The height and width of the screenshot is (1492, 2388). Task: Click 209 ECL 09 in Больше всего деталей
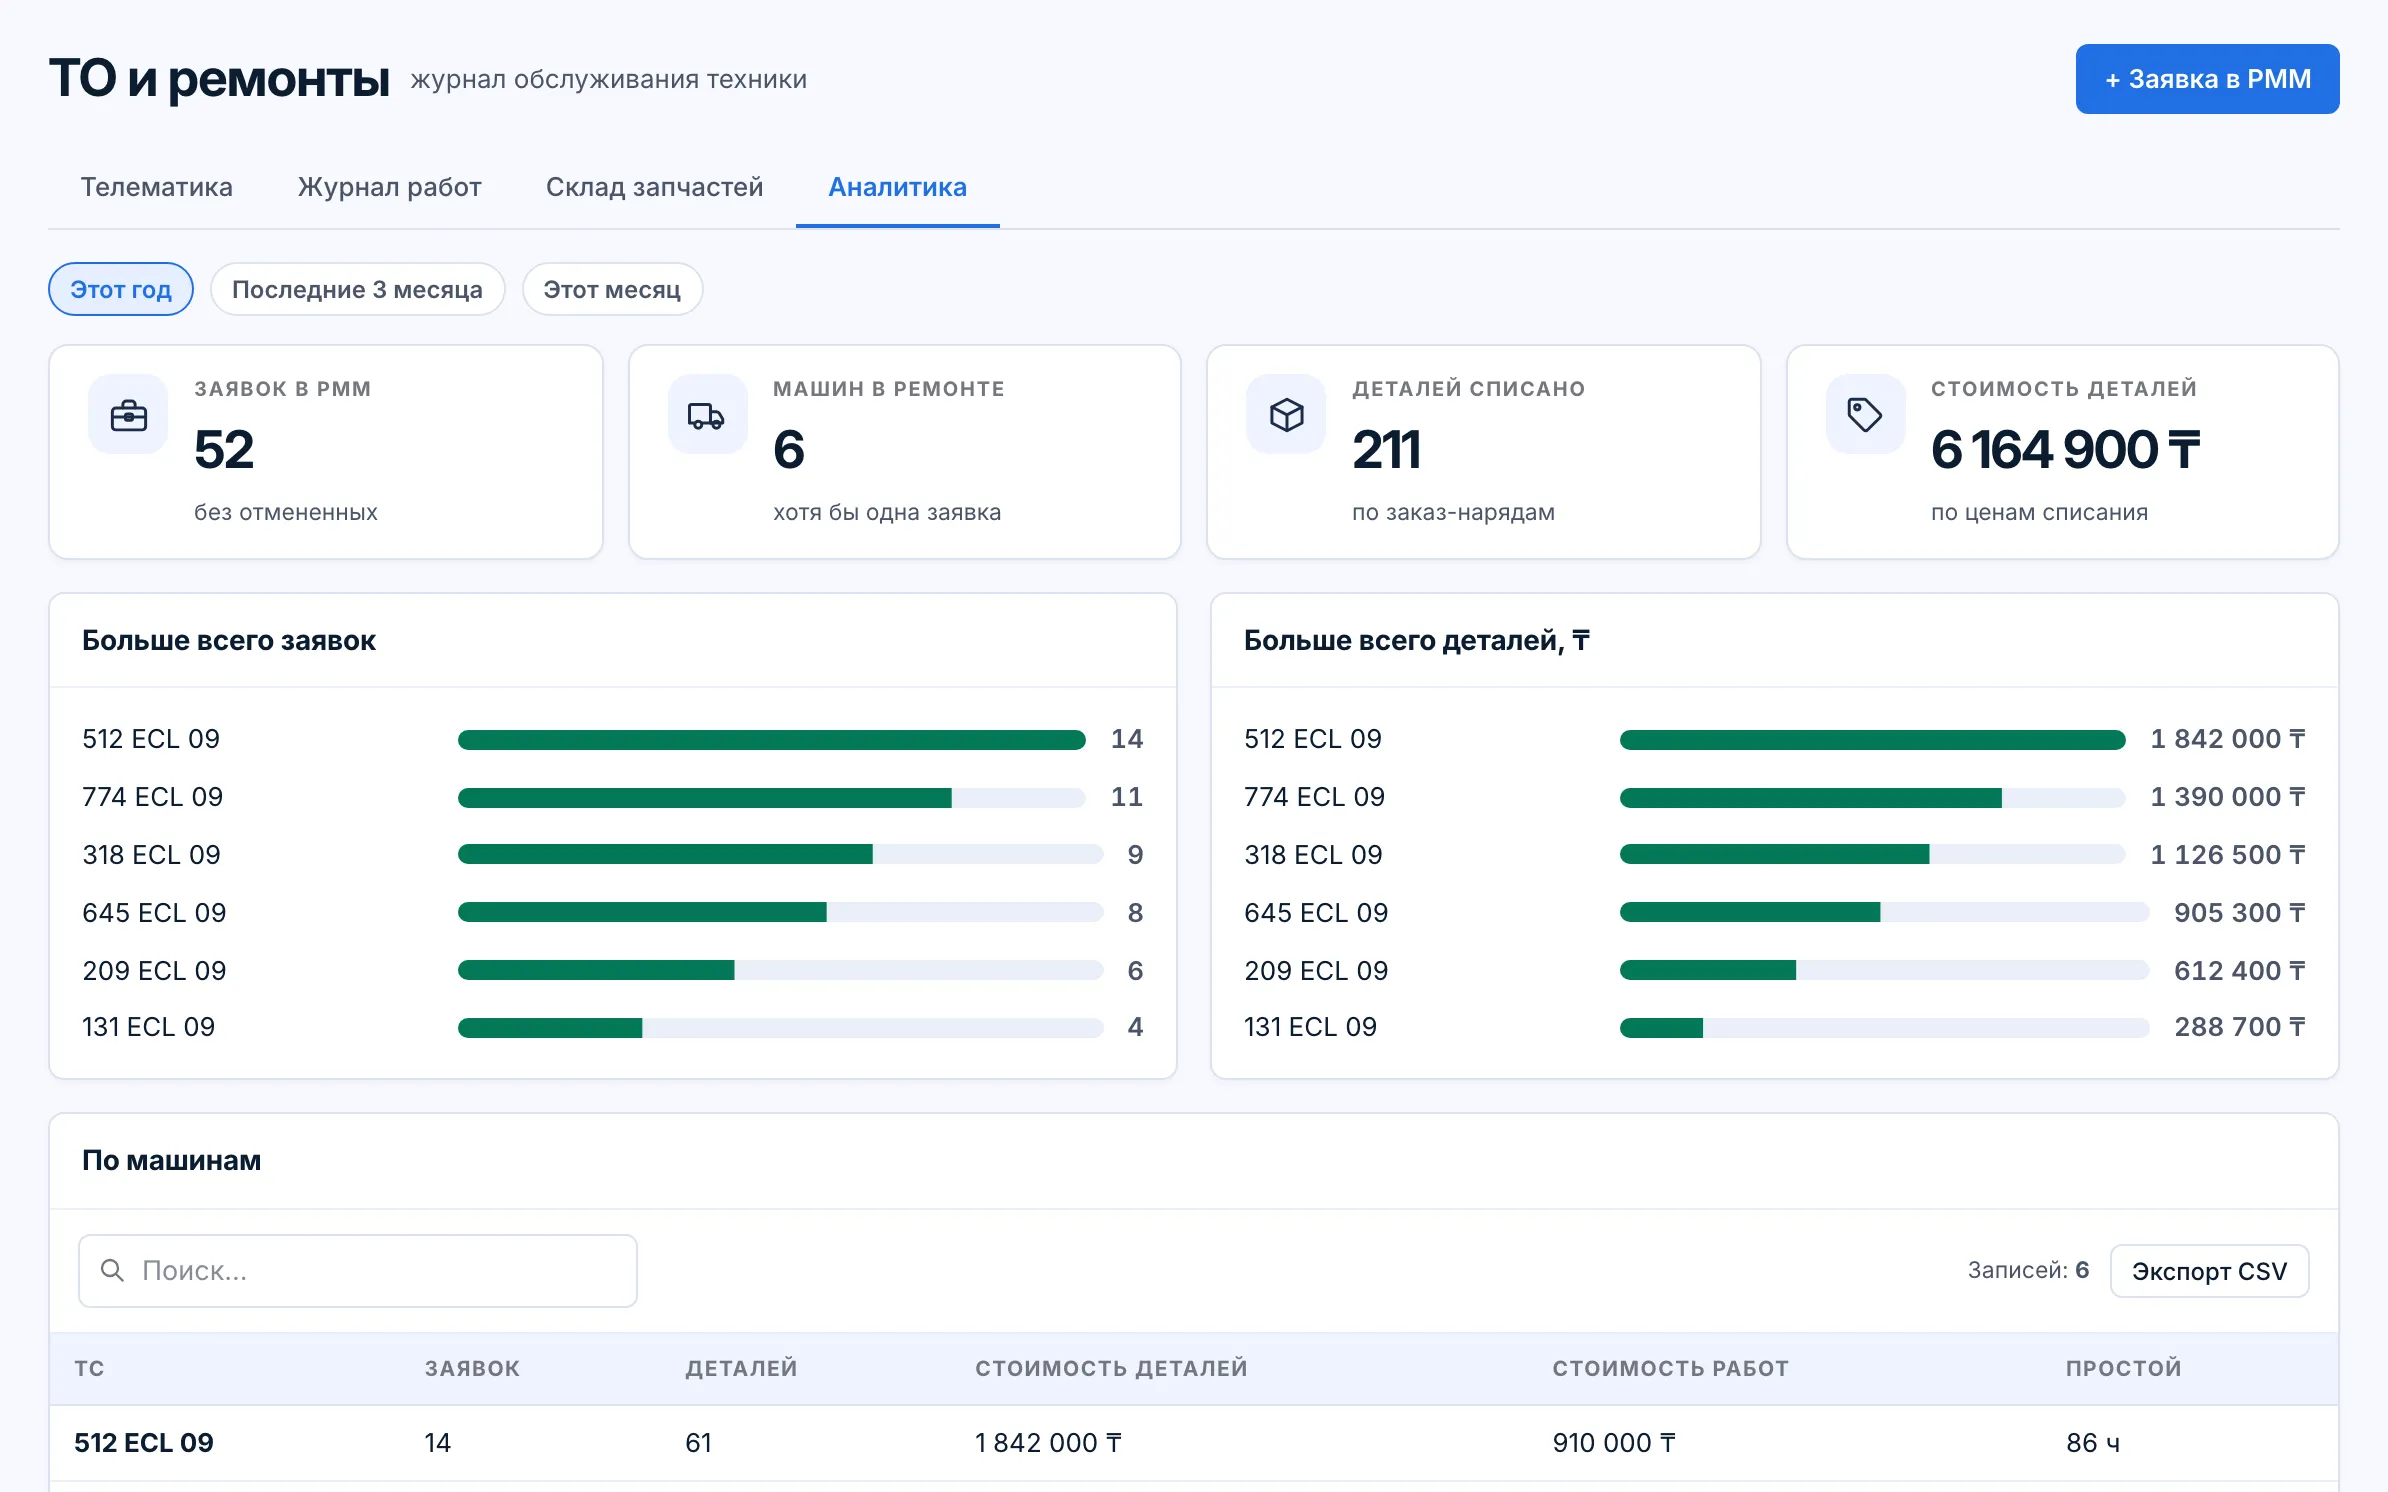(x=1316, y=971)
